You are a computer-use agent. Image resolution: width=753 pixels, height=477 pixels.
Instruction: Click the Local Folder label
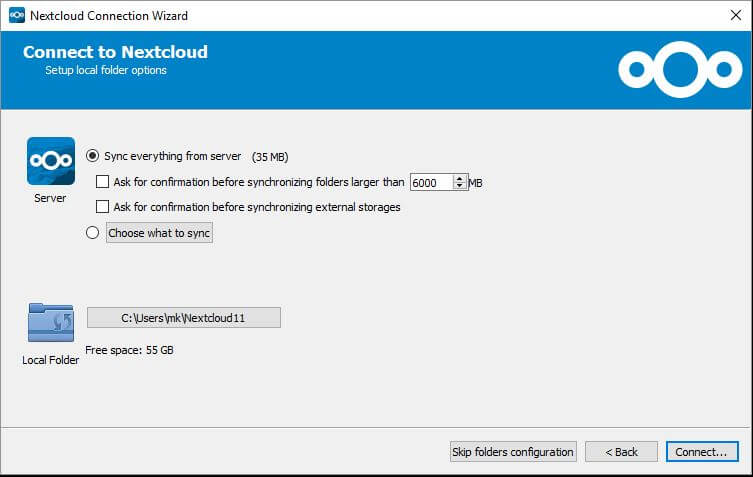click(50, 360)
